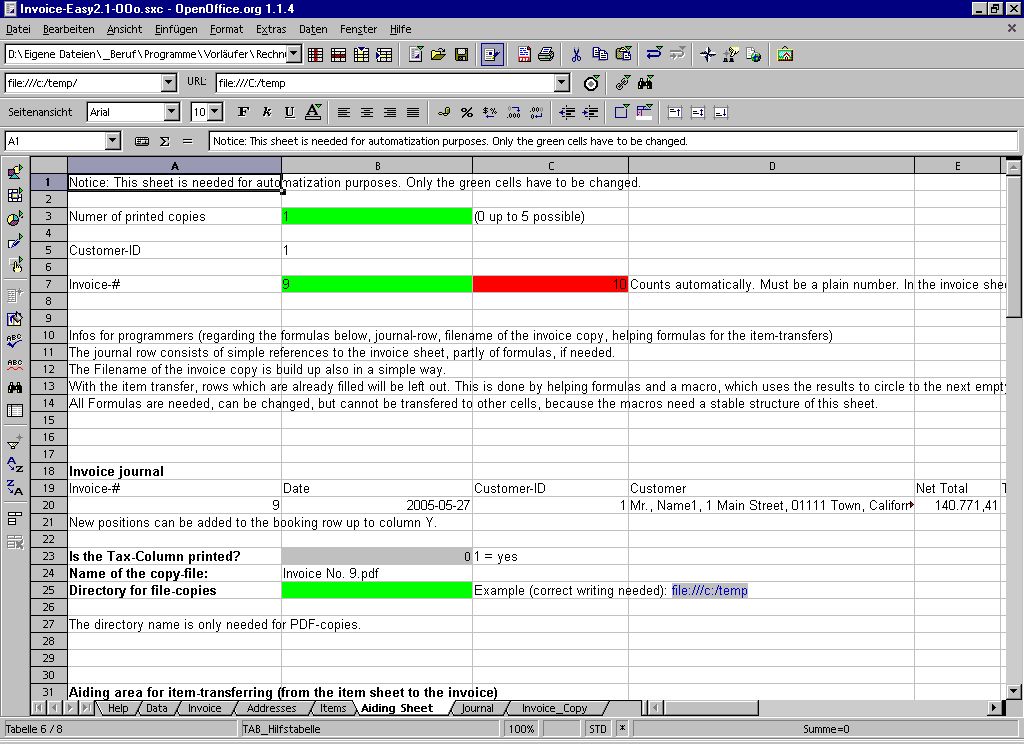
Task: Click the Print icon in toolbar
Action: 546,54
